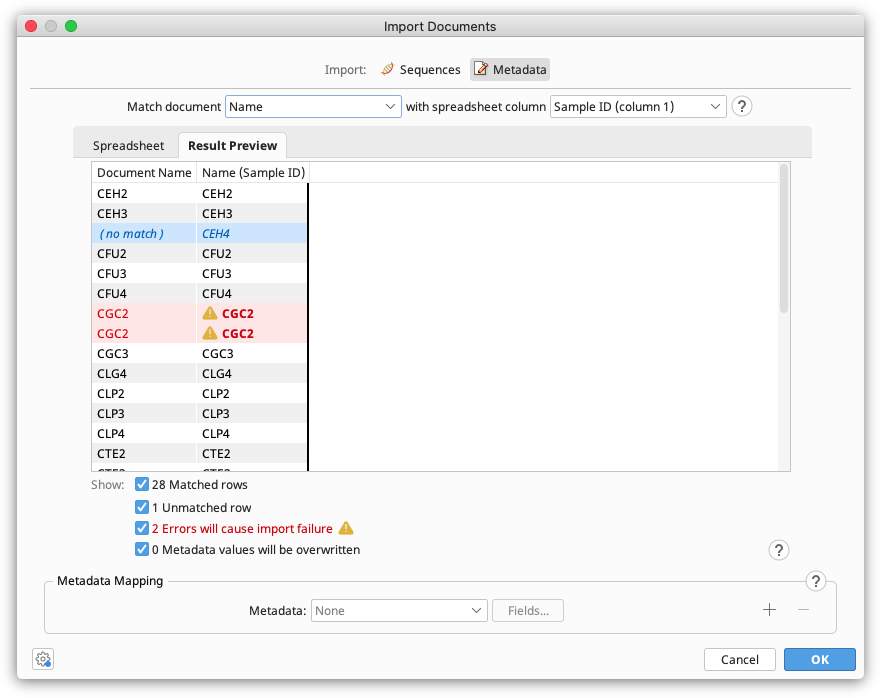Switch to the Spreadsheet tab
881x698 pixels.
[128, 146]
